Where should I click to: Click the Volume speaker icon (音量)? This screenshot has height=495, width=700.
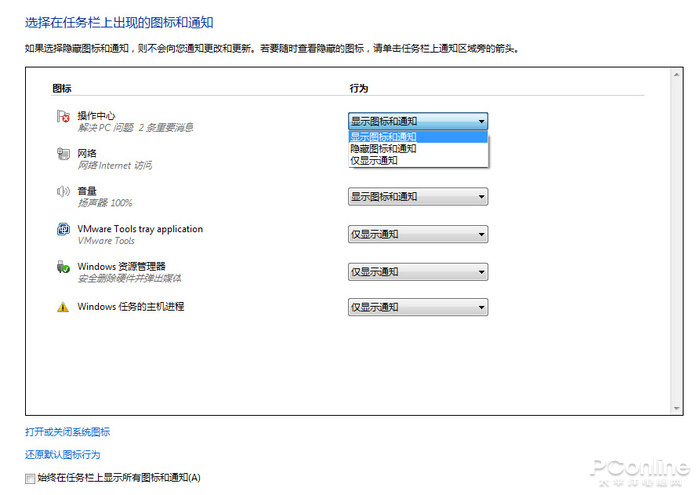63,191
